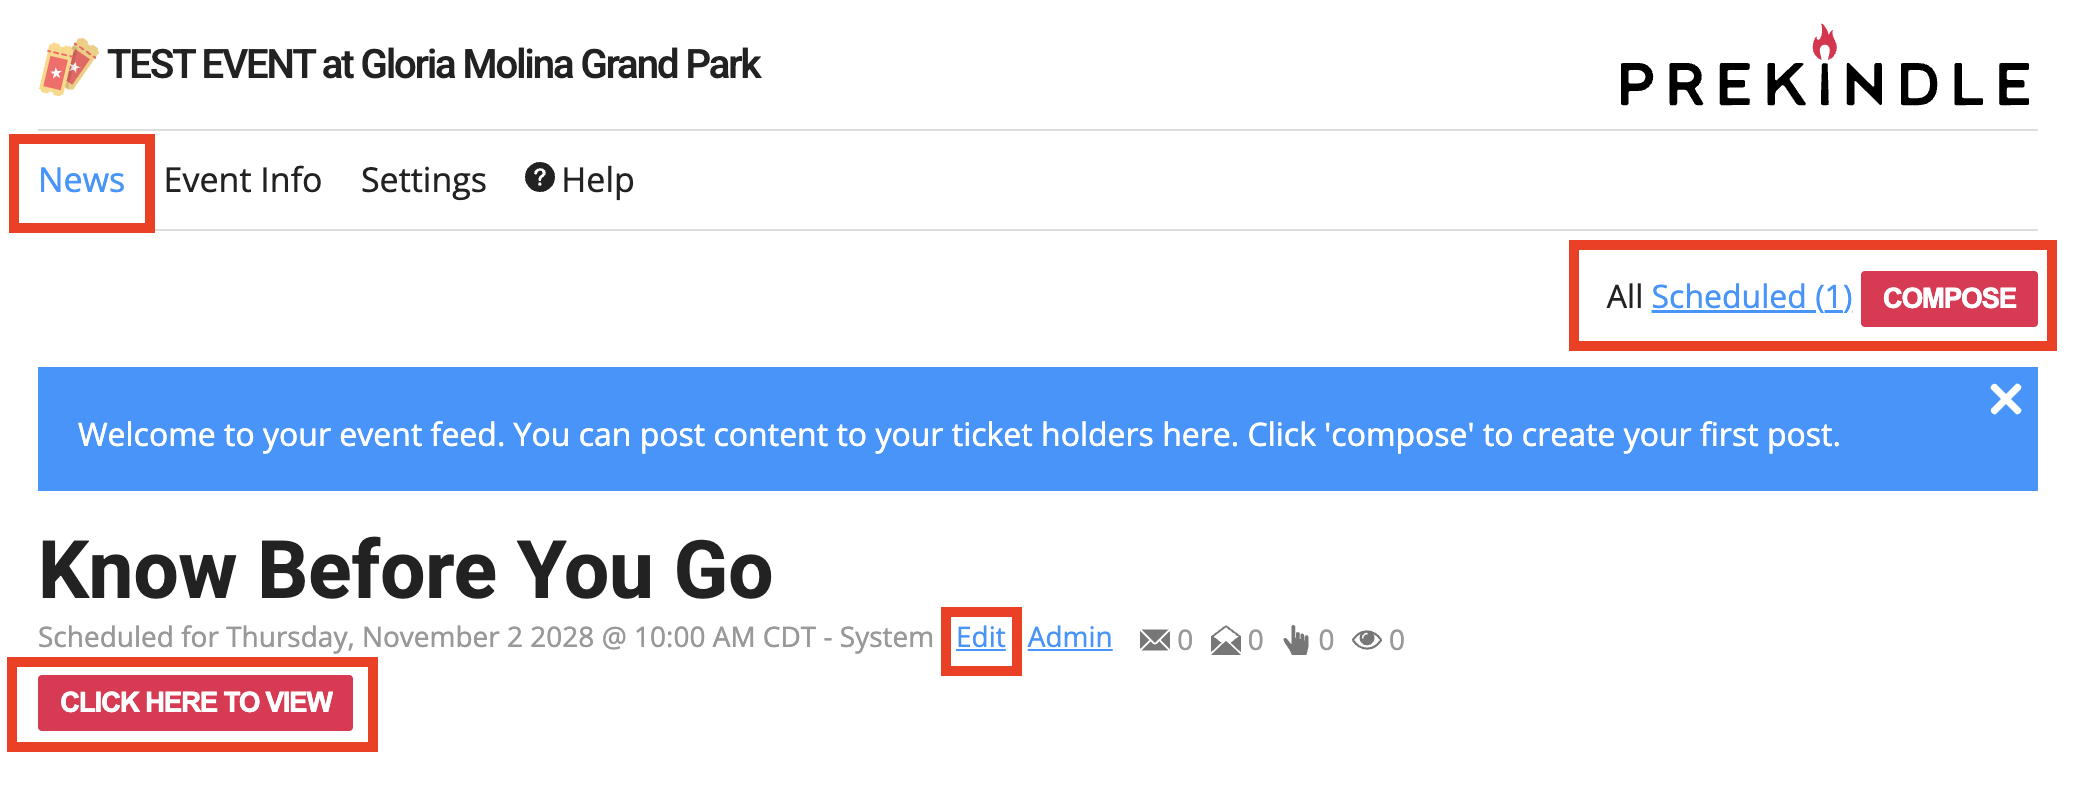Screen dimensions: 2074x804
Task: Click the sent emails envelope icon
Action: (1155, 640)
